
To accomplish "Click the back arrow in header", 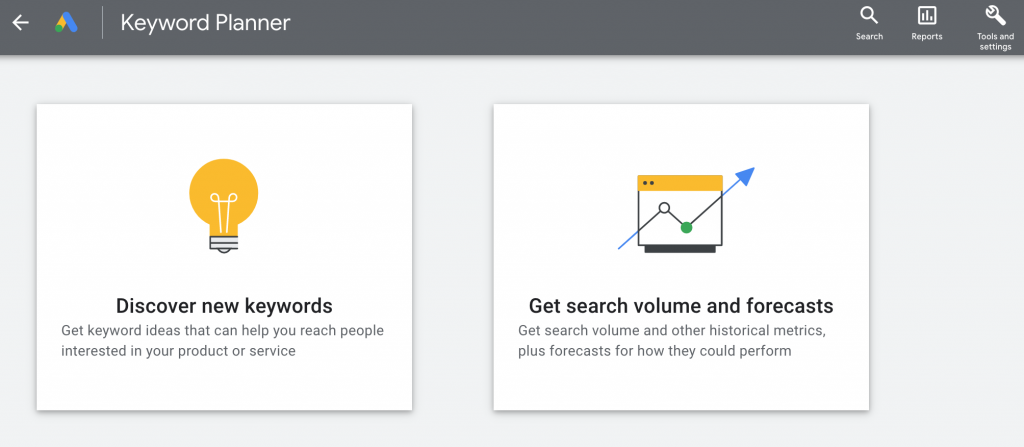I will pyautogui.click(x=20, y=22).
